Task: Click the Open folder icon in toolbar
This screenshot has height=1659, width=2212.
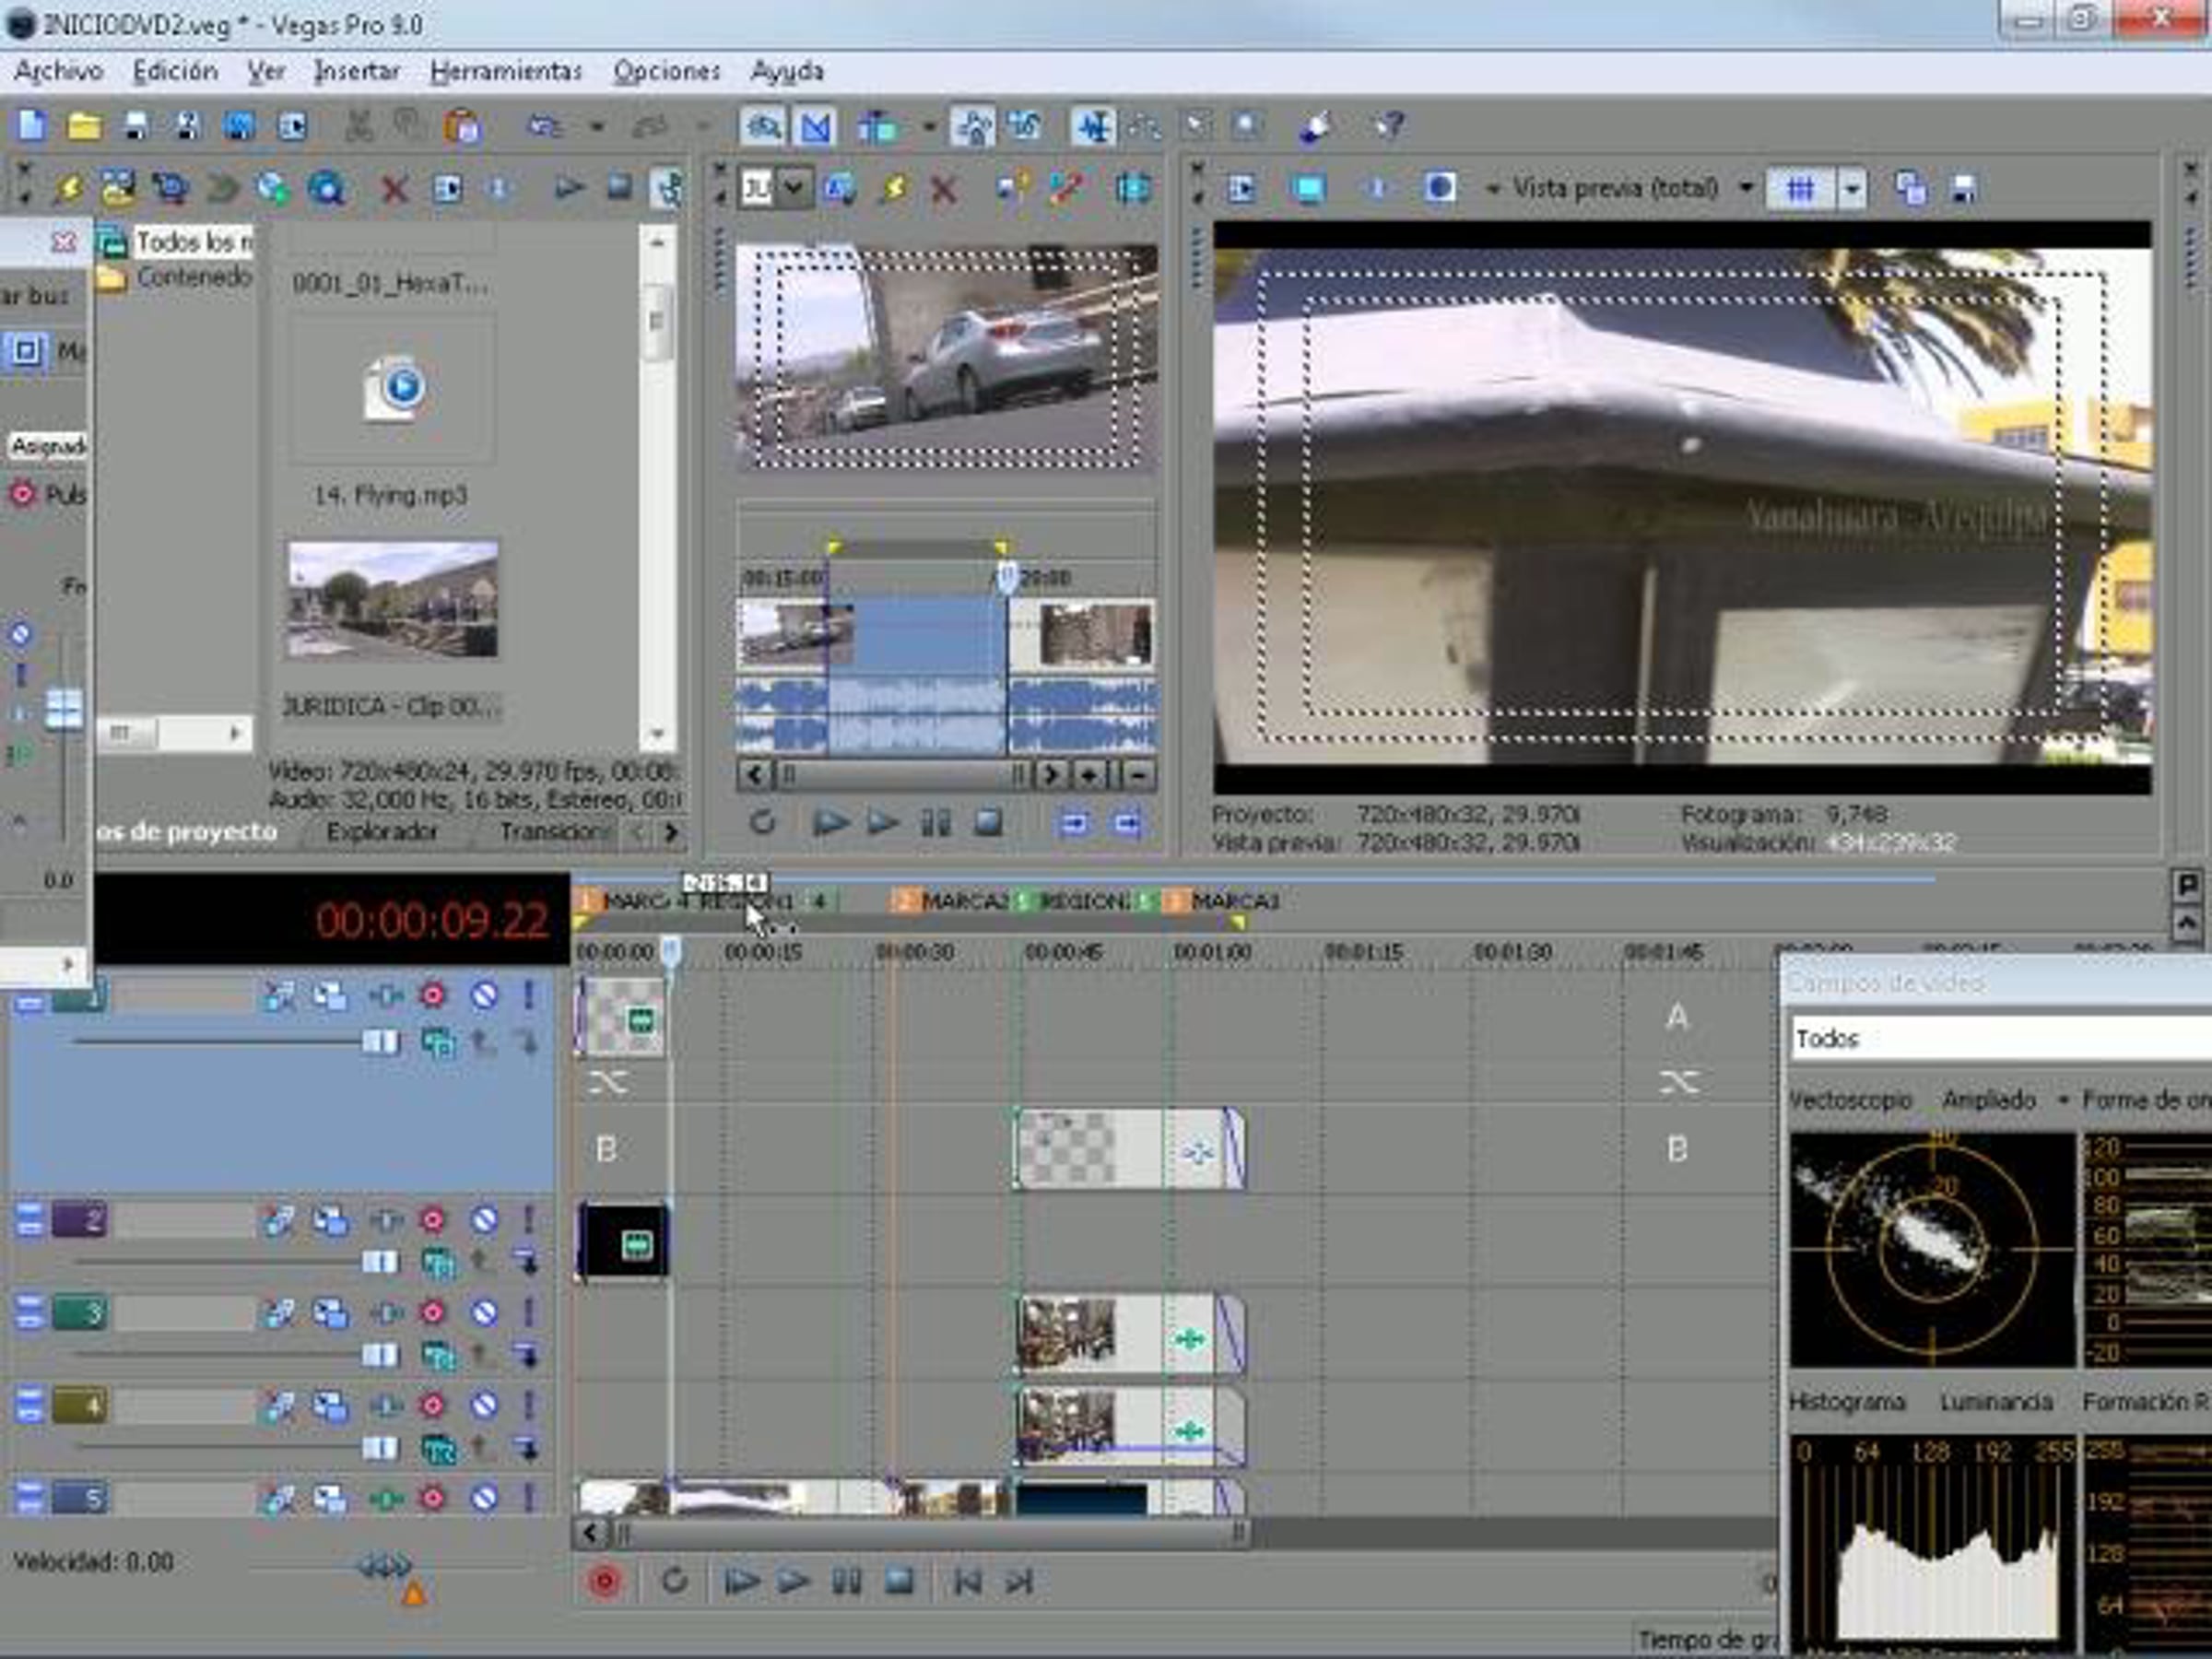Action: 84,126
